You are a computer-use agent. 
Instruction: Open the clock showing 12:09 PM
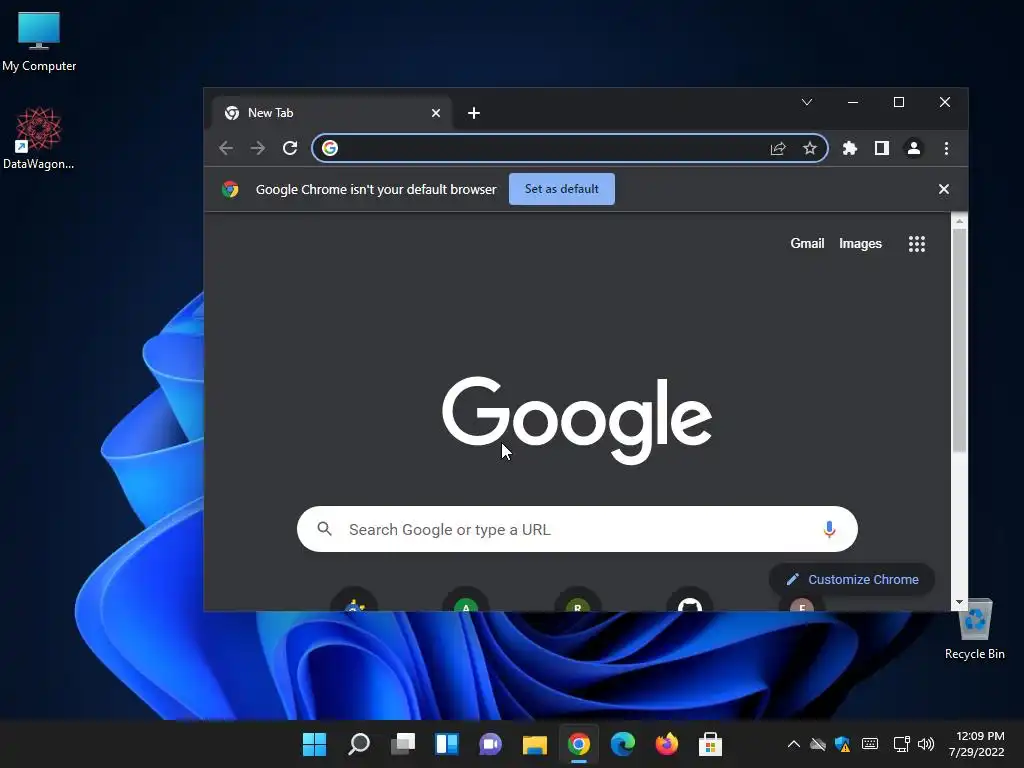click(976, 744)
